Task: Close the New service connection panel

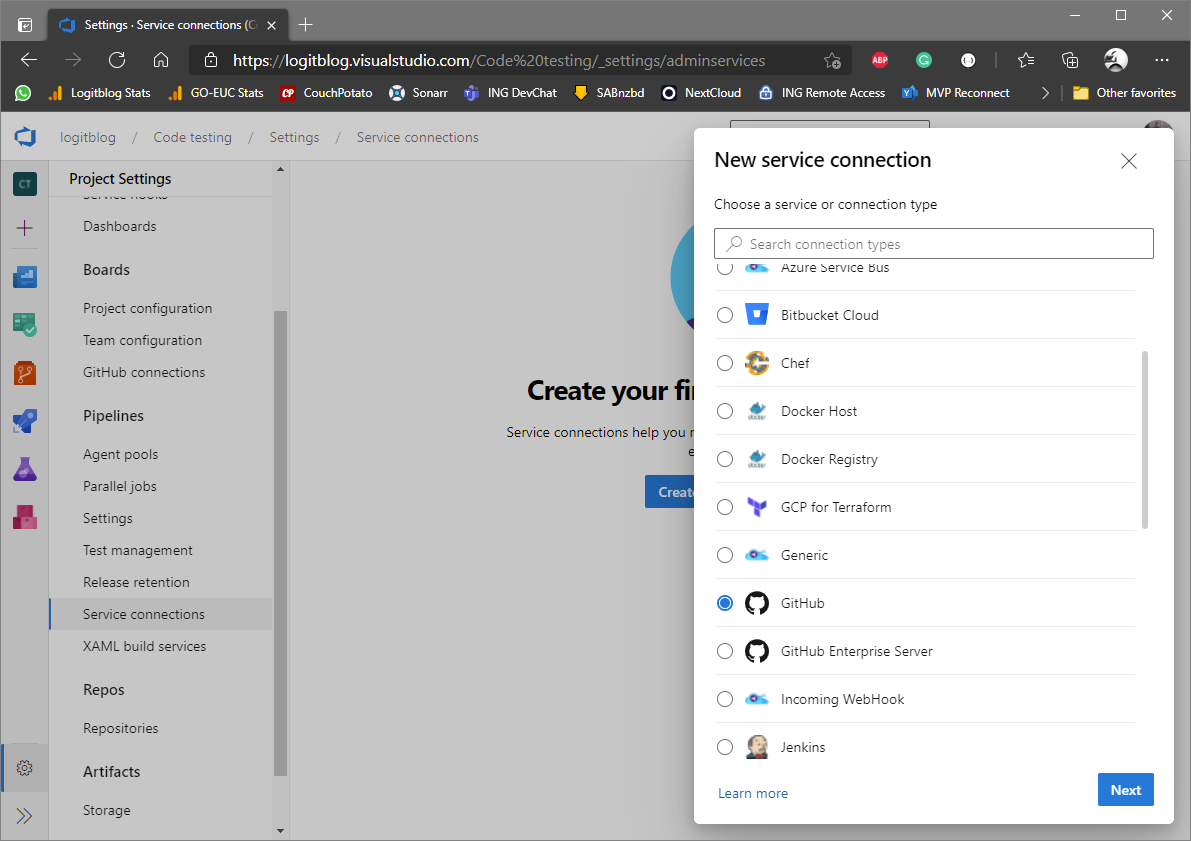Action: [1129, 161]
